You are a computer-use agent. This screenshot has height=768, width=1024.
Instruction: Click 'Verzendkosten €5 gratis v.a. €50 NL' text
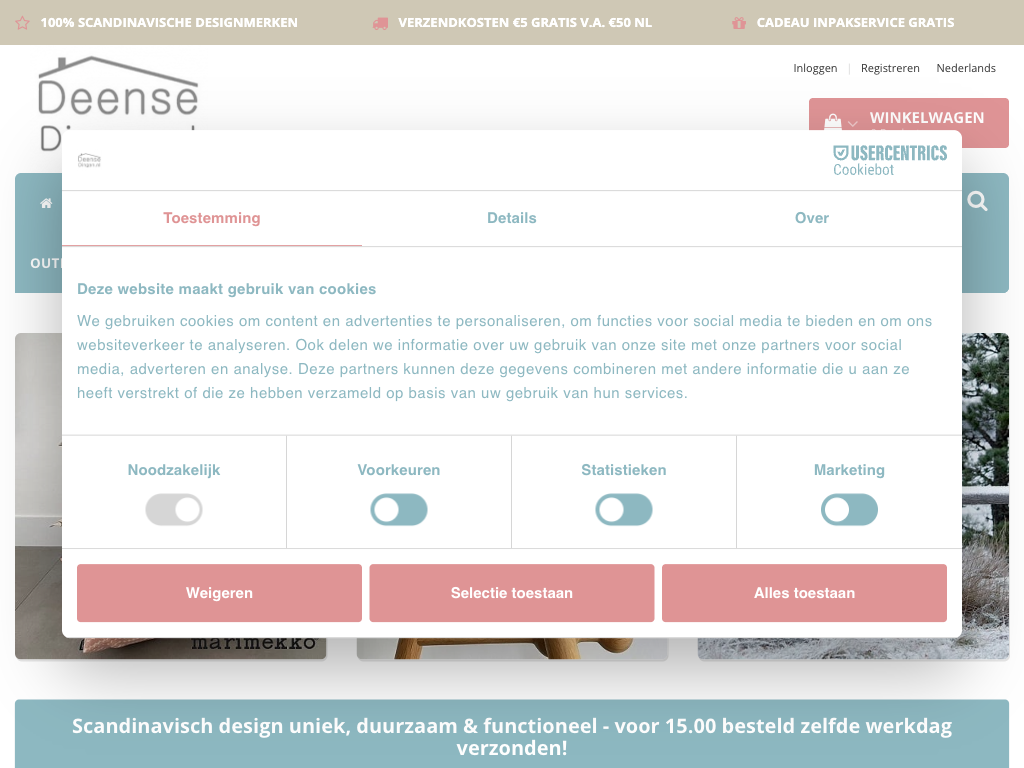[x=525, y=23]
